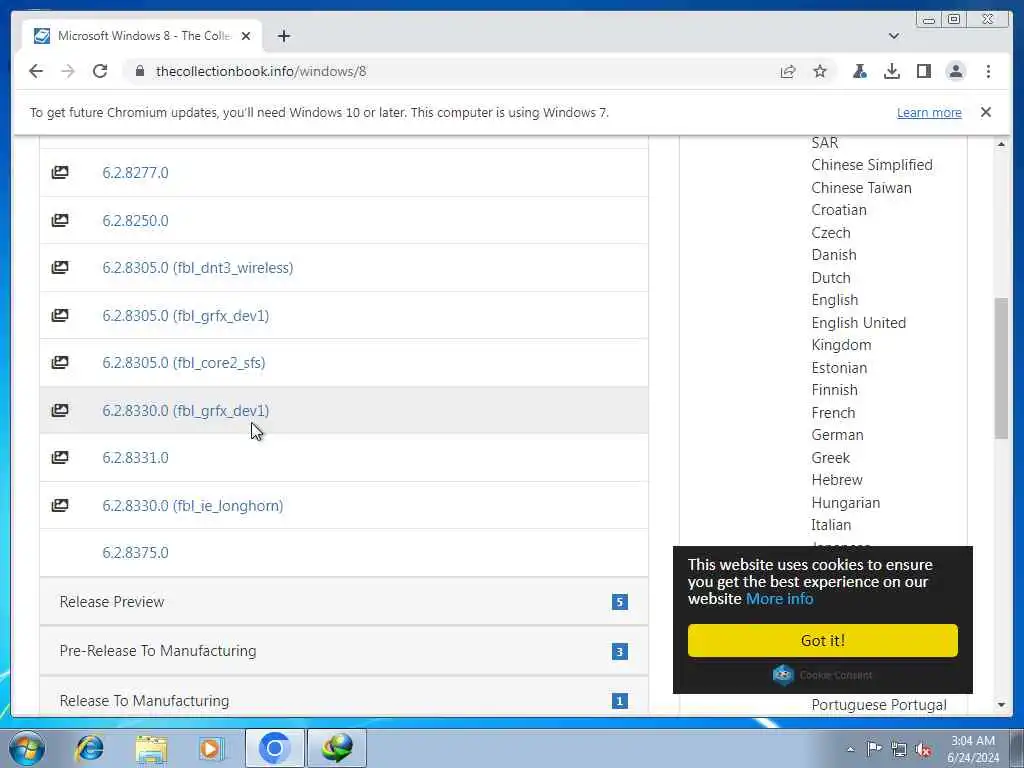Bookmark this page with the star icon

[x=820, y=71]
